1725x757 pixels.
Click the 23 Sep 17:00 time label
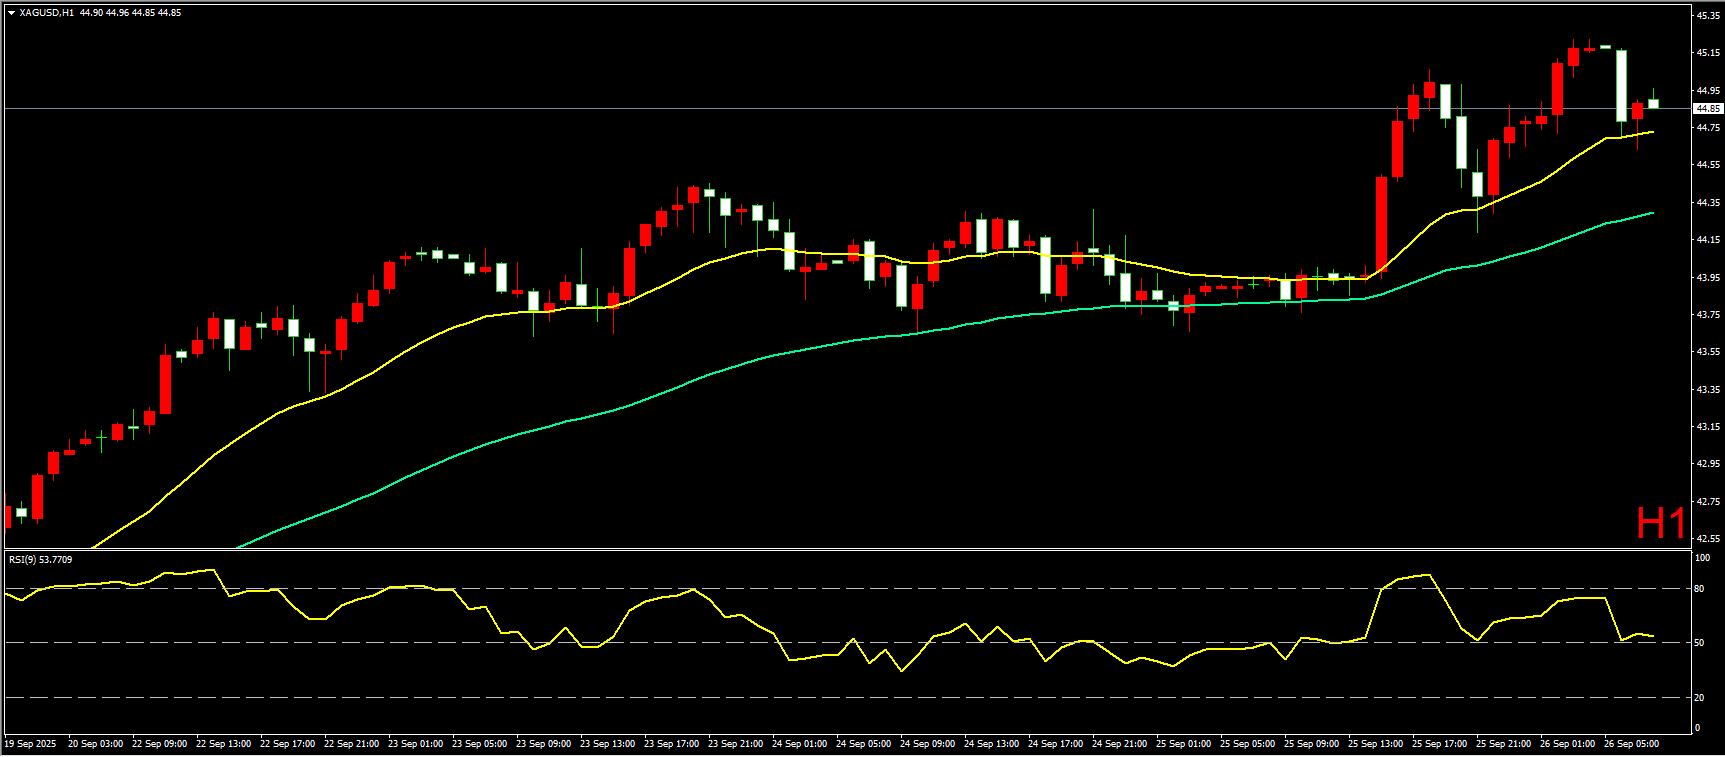(671, 744)
